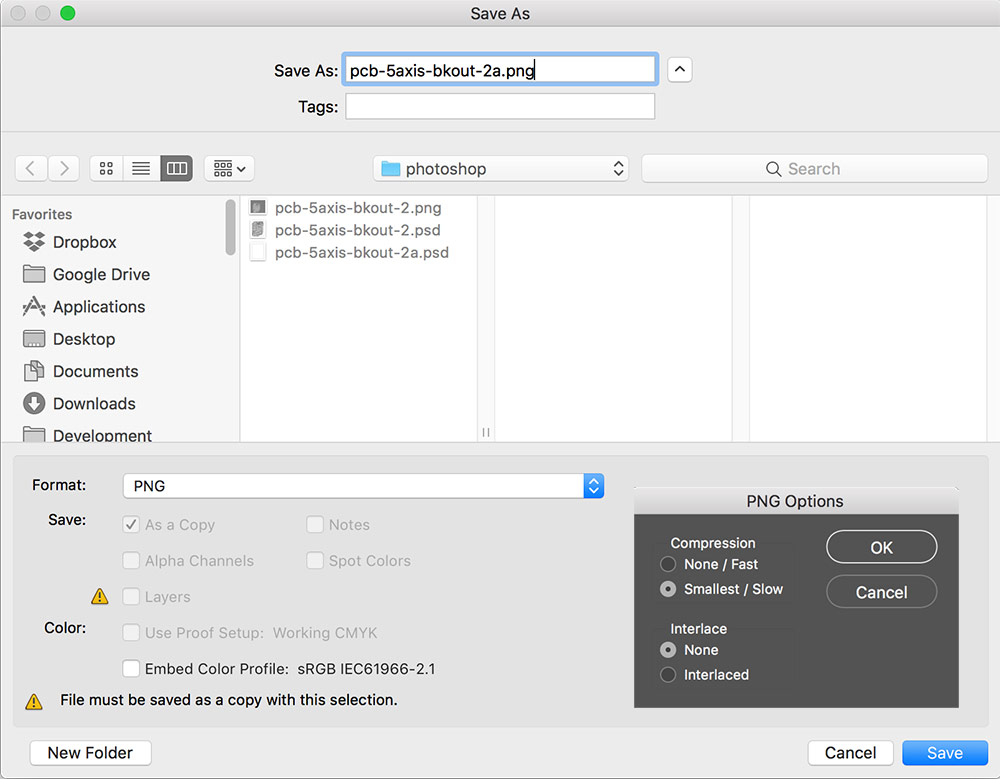Viewport: 1000px width, 779px height.
Task: Collapse the filename disclosure arrow
Action: [x=679, y=69]
